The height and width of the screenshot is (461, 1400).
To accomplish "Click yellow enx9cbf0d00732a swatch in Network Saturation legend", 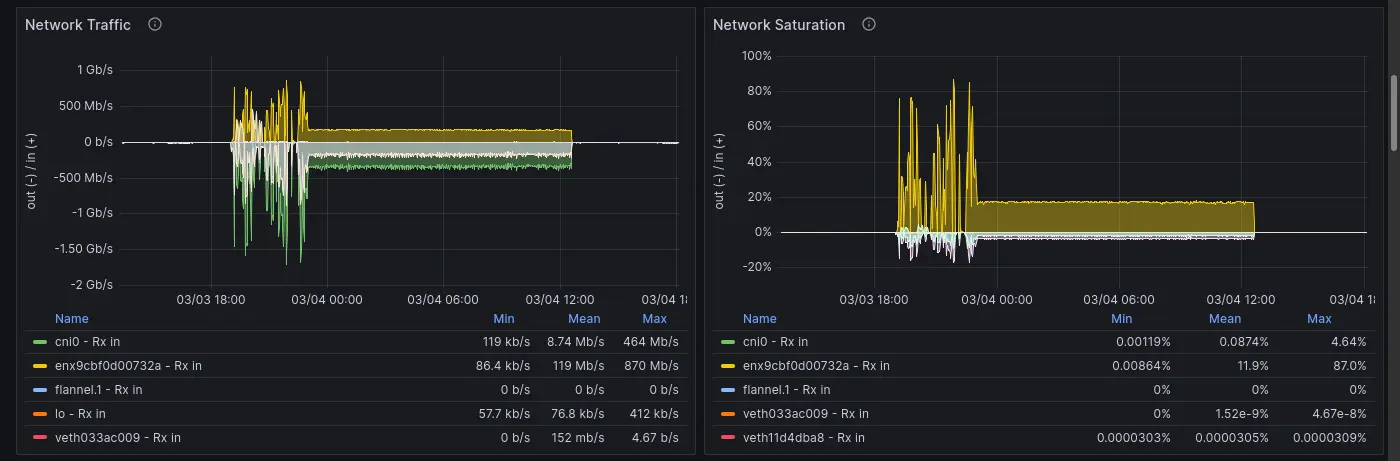I will coord(728,366).
